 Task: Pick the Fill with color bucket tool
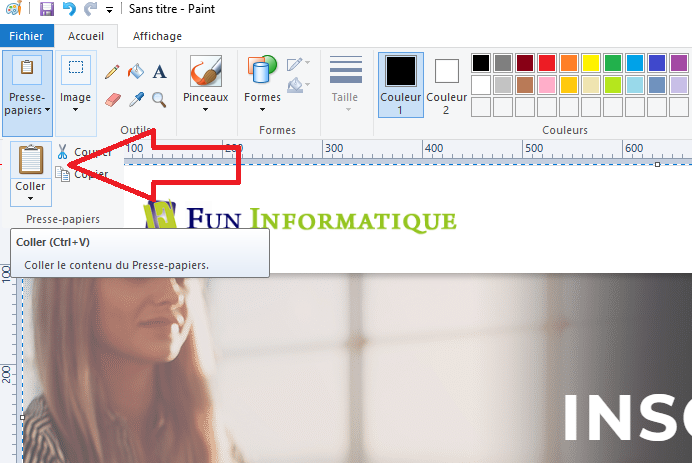[x=136, y=71]
